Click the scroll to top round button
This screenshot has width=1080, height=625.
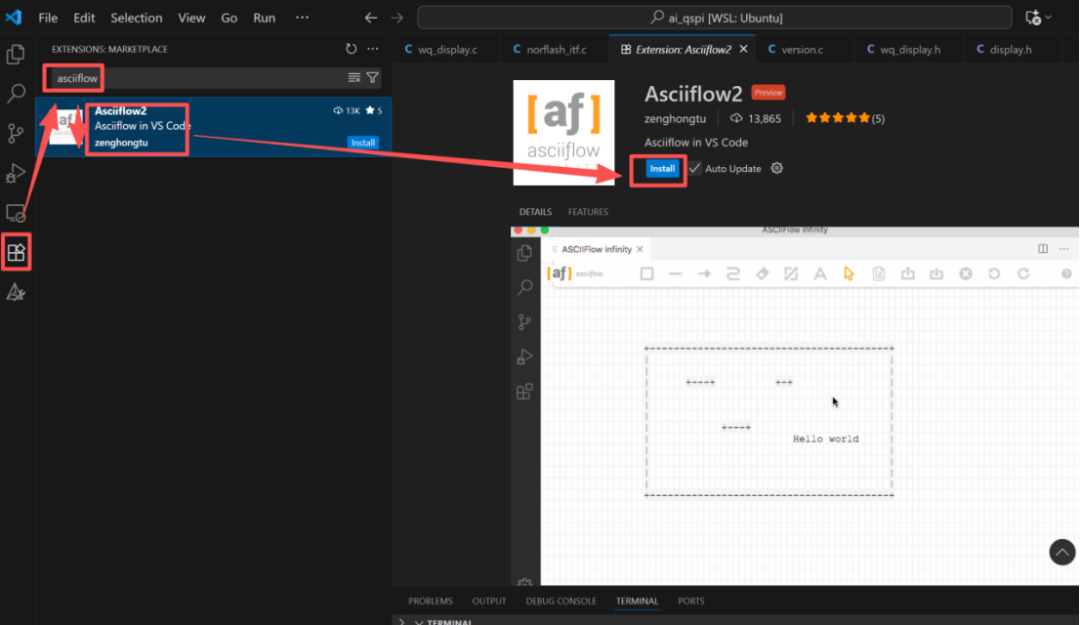tap(1062, 551)
